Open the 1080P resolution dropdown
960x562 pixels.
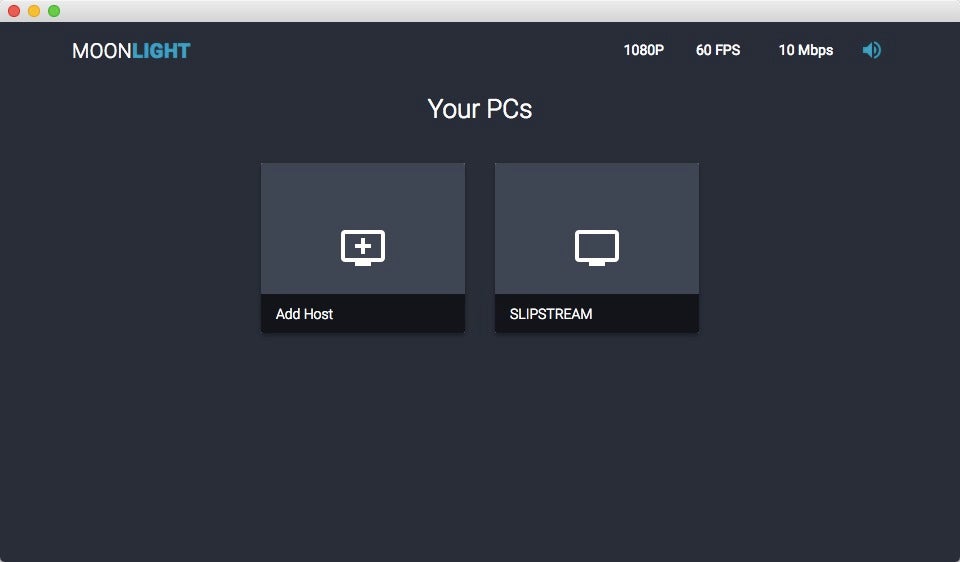pyautogui.click(x=643, y=50)
